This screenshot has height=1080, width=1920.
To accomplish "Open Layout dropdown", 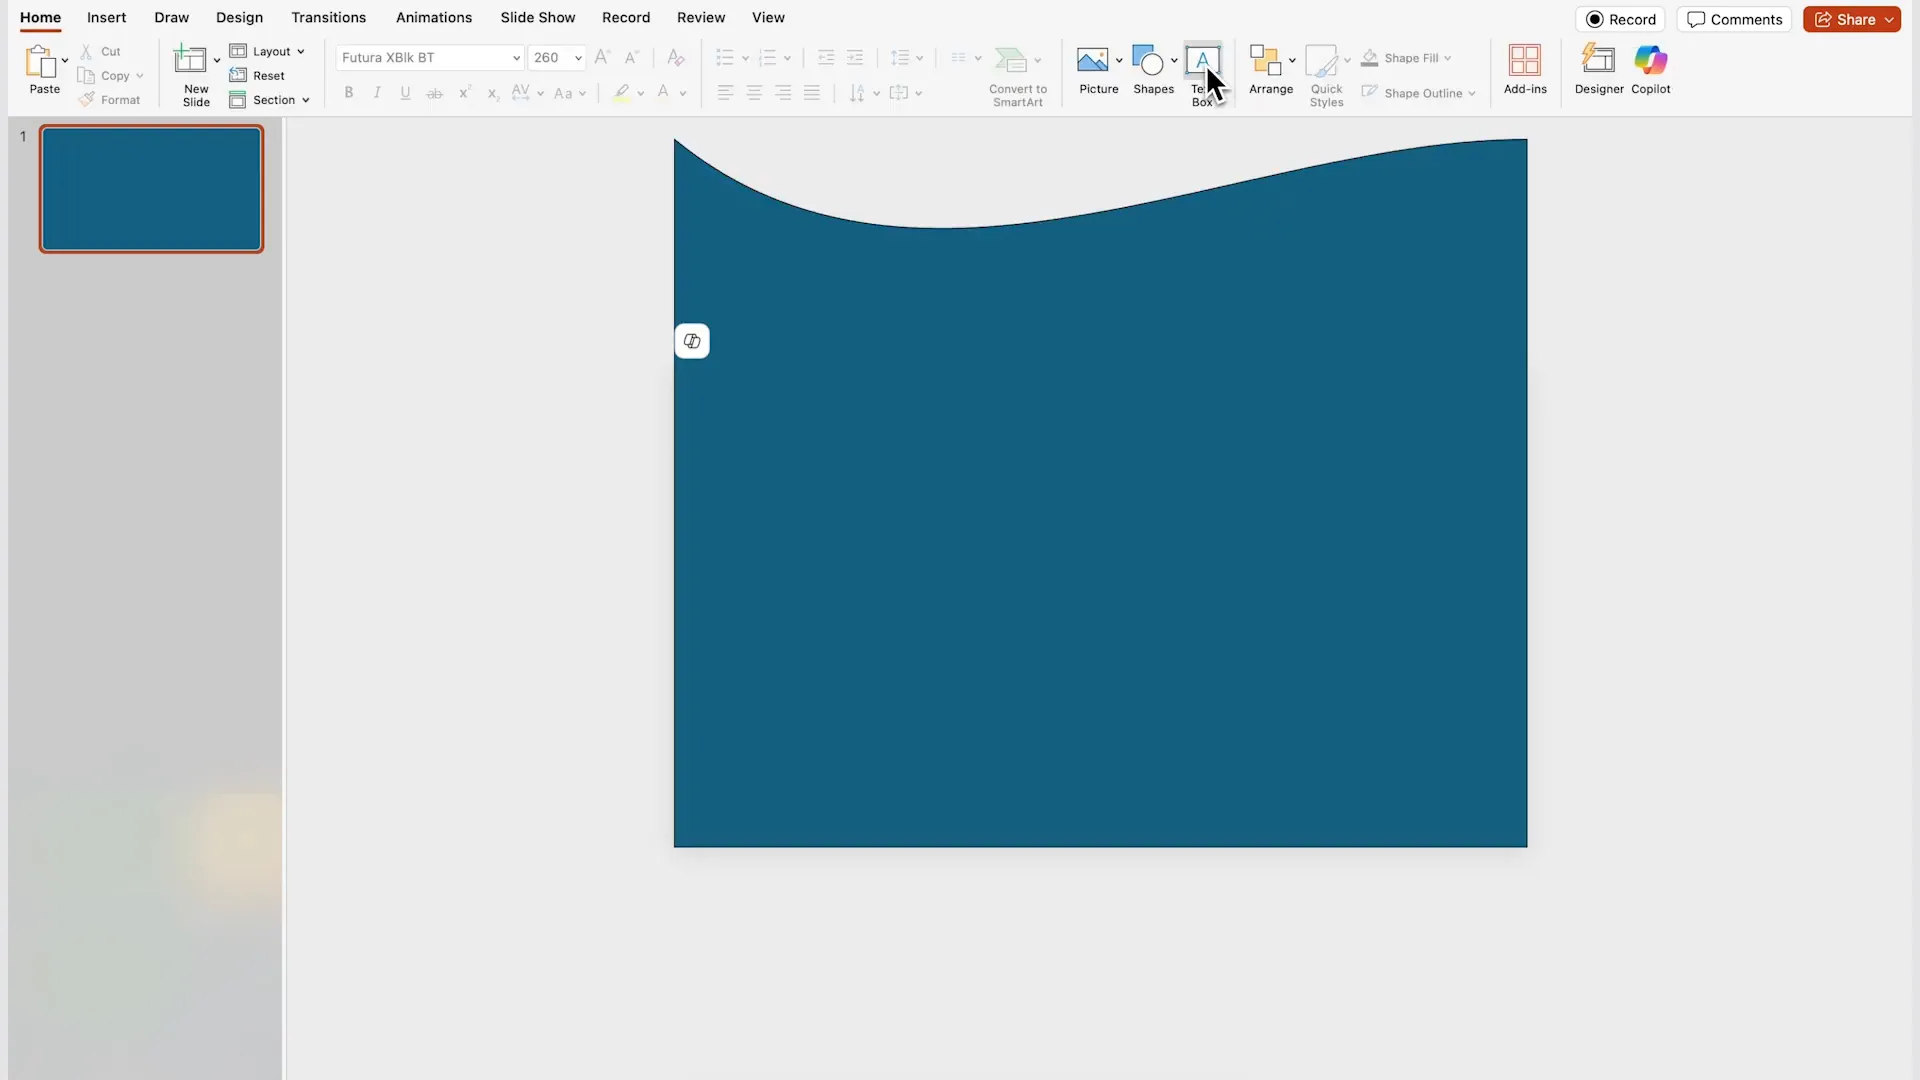I will (x=267, y=51).
